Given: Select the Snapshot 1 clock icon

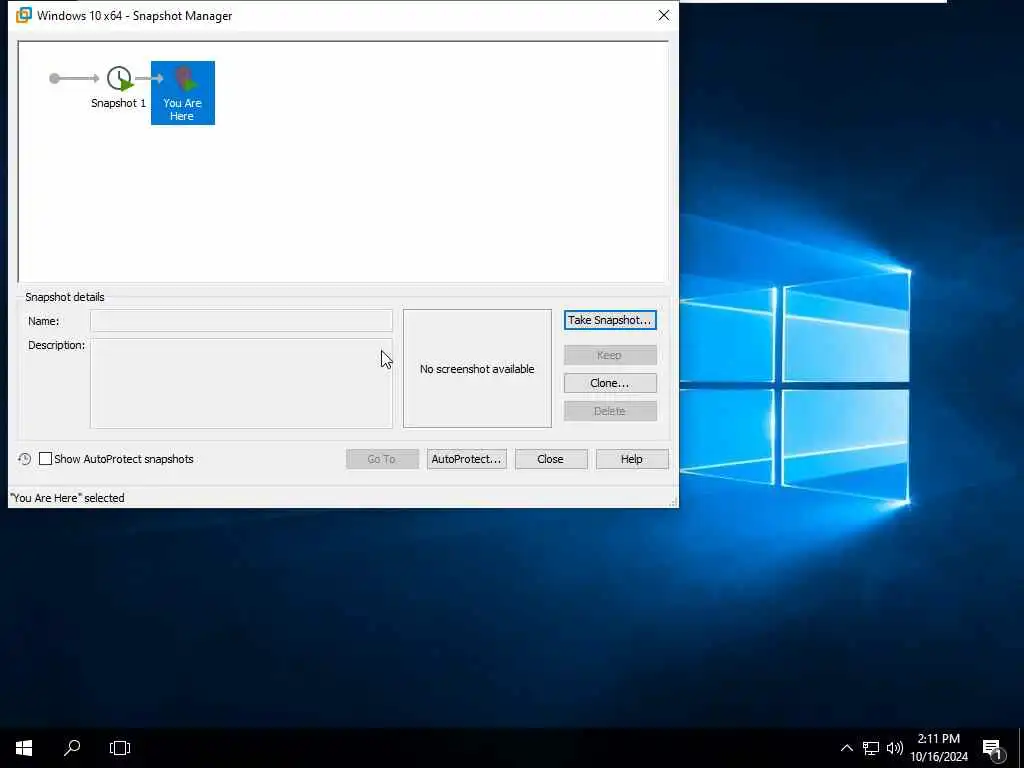Looking at the screenshot, I should 120,78.
